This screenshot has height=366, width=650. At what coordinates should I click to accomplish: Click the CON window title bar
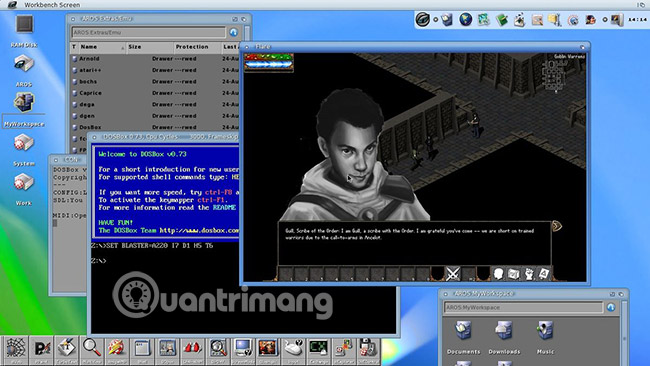(68, 160)
